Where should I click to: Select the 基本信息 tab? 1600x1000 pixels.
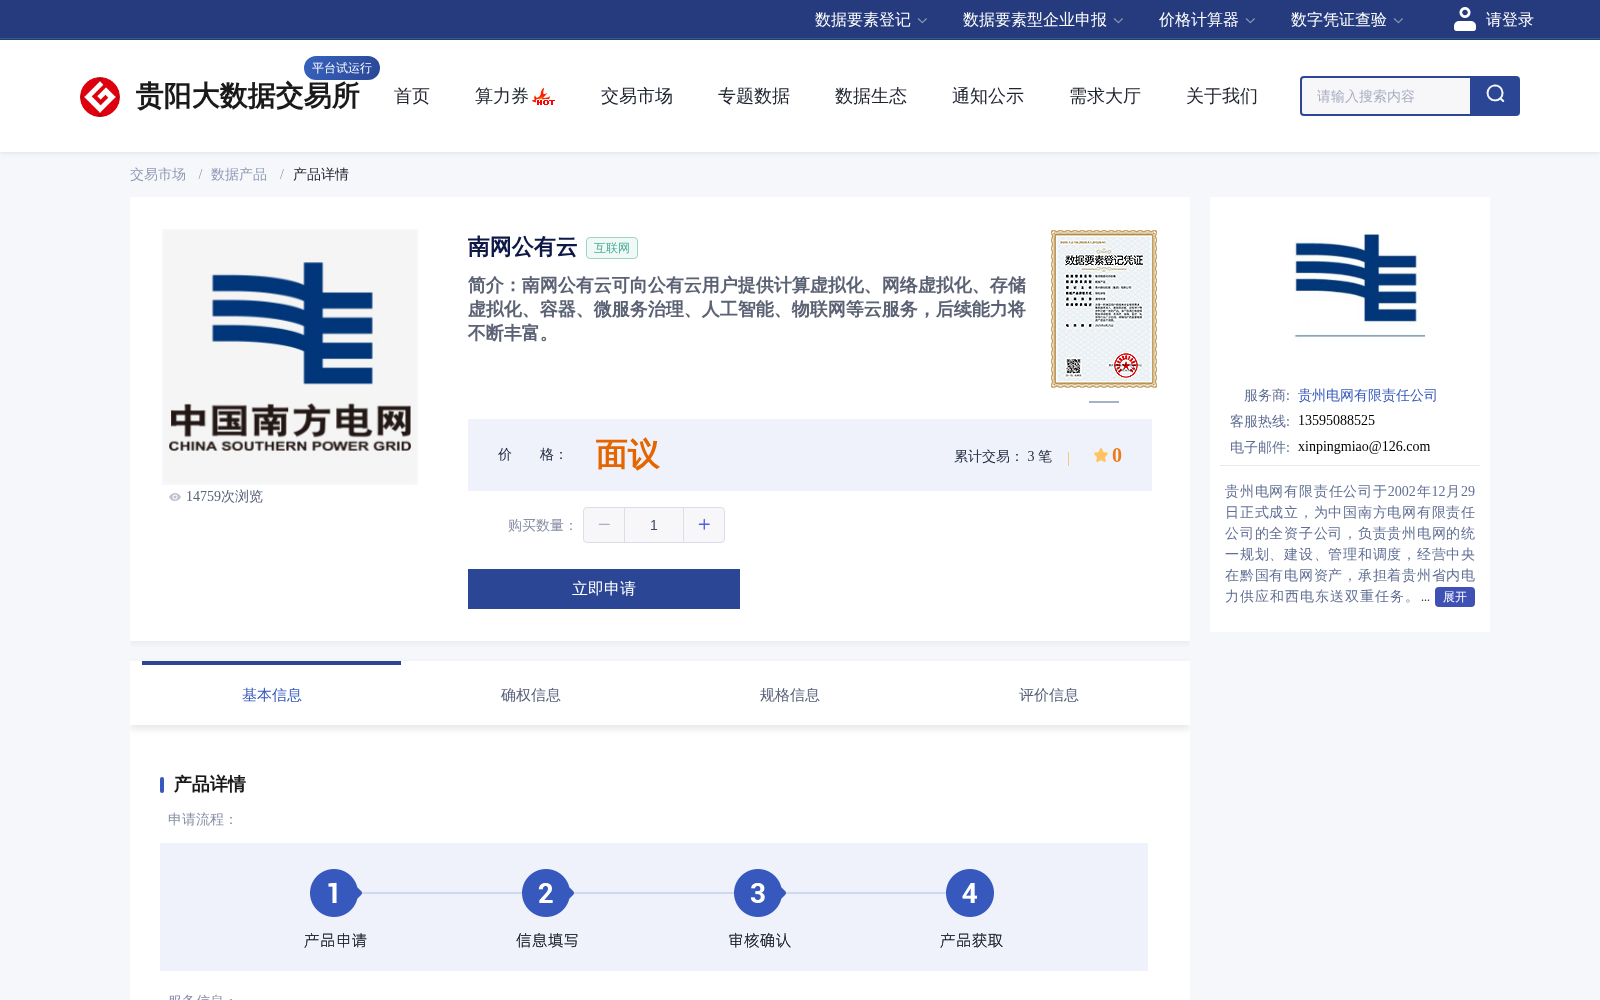pyautogui.click(x=272, y=695)
